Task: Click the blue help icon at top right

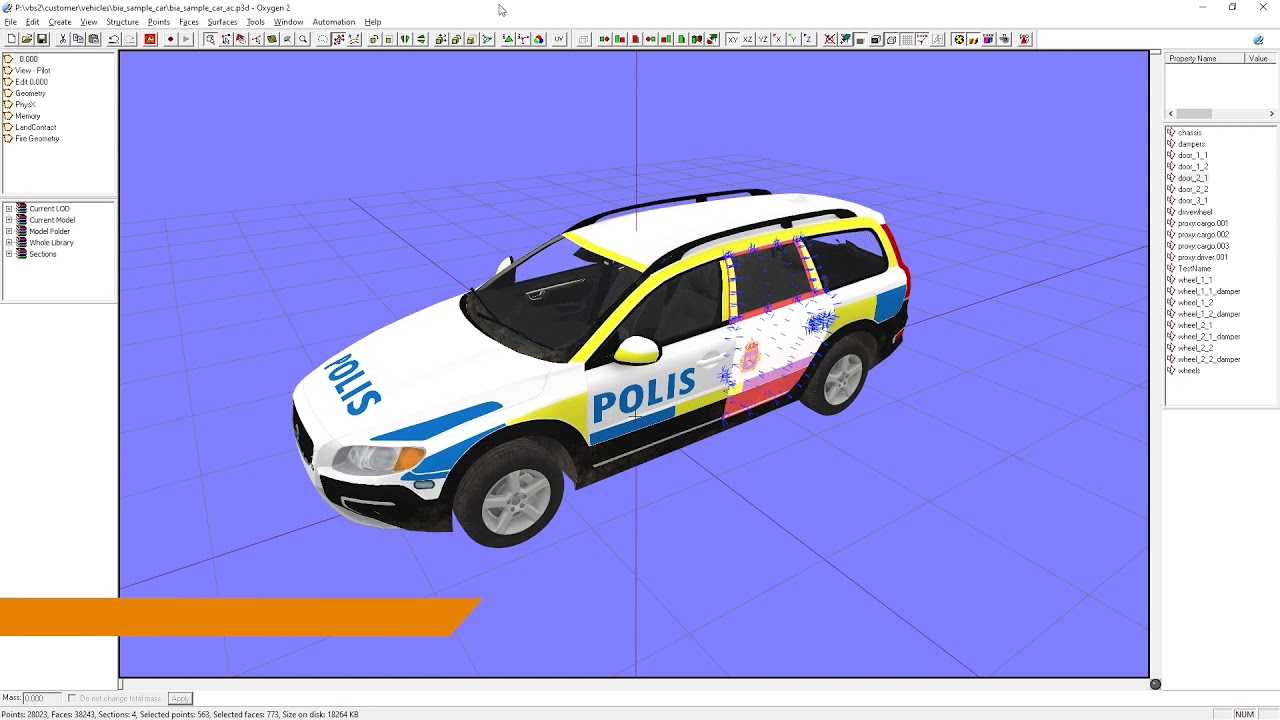Action: click(1258, 39)
